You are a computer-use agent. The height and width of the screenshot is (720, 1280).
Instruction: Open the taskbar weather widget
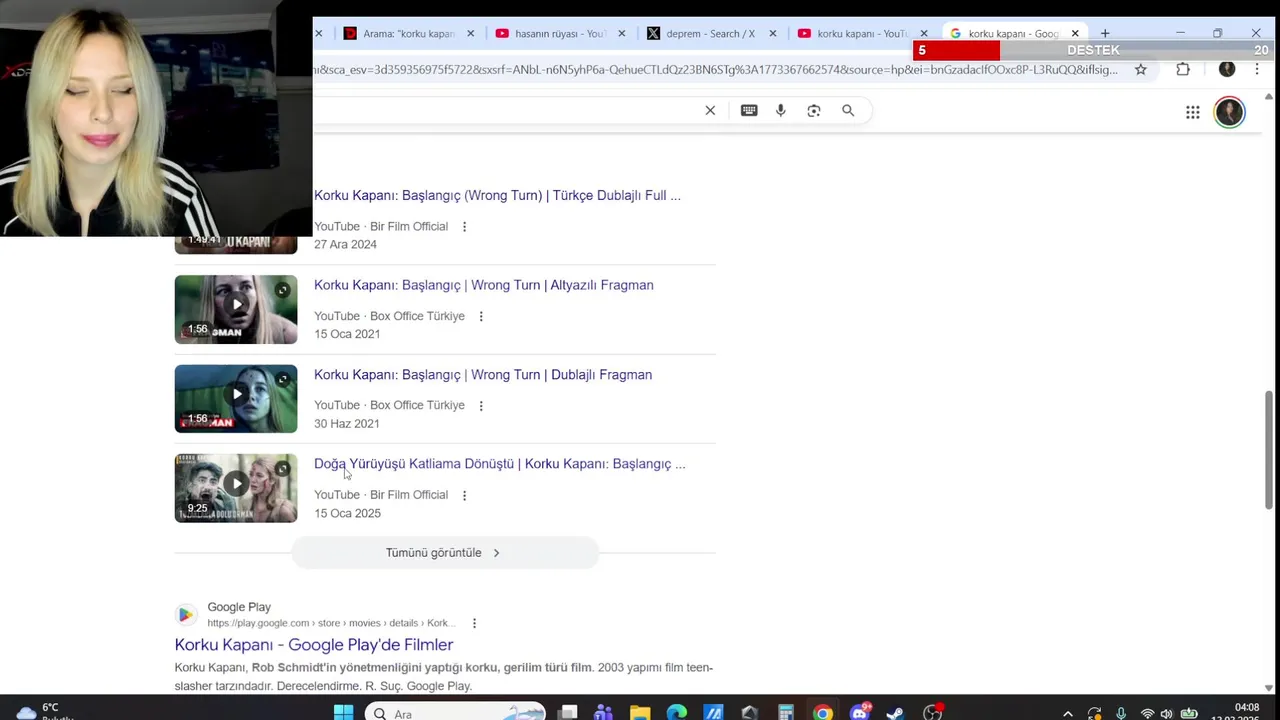pos(45,711)
